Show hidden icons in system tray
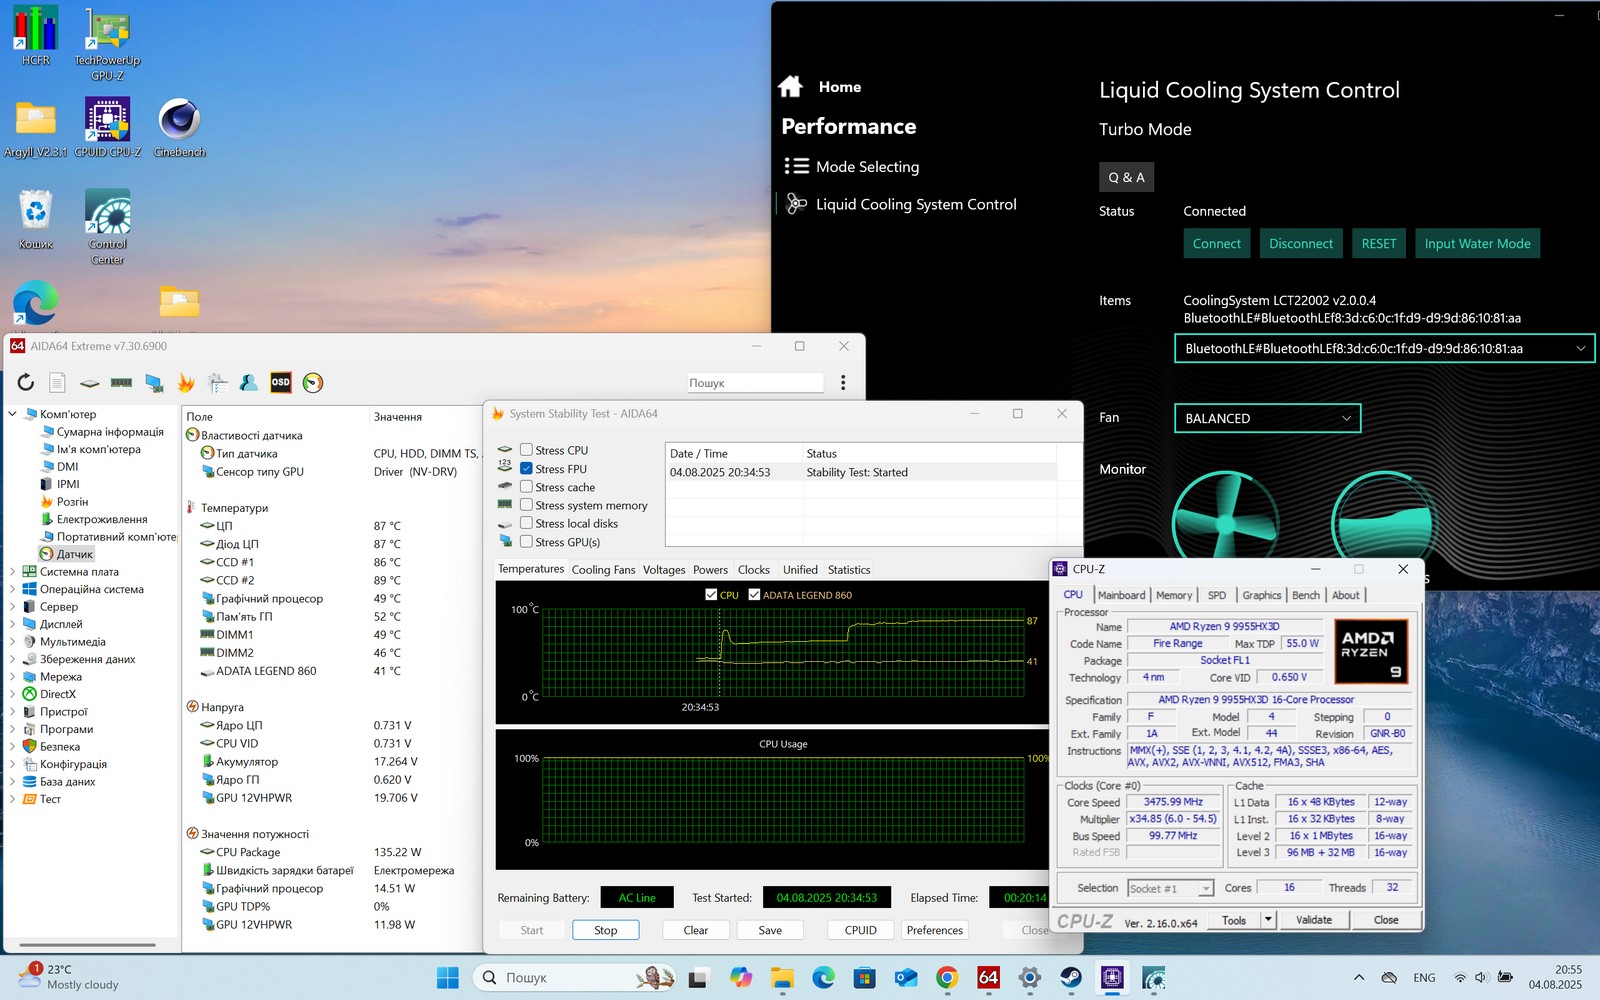Viewport: 1600px width, 1000px height. 1358,977
